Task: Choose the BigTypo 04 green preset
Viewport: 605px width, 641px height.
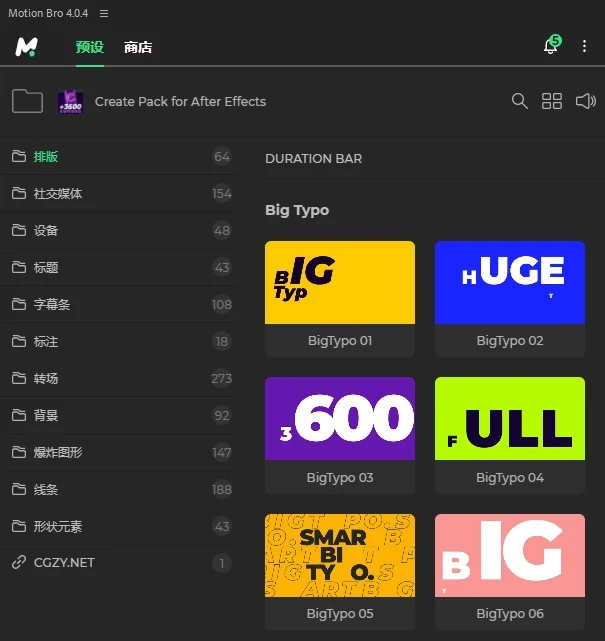Action: coord(509,419)
